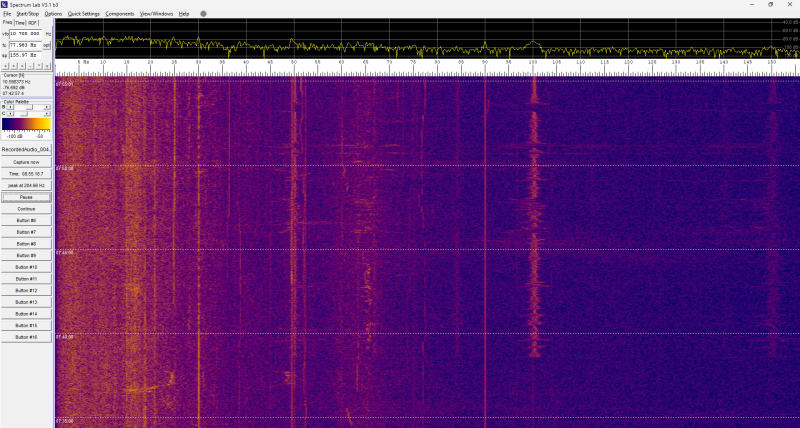800x428 pixels.
Task: Click the Time display button
Action: (x=26, y=174)
